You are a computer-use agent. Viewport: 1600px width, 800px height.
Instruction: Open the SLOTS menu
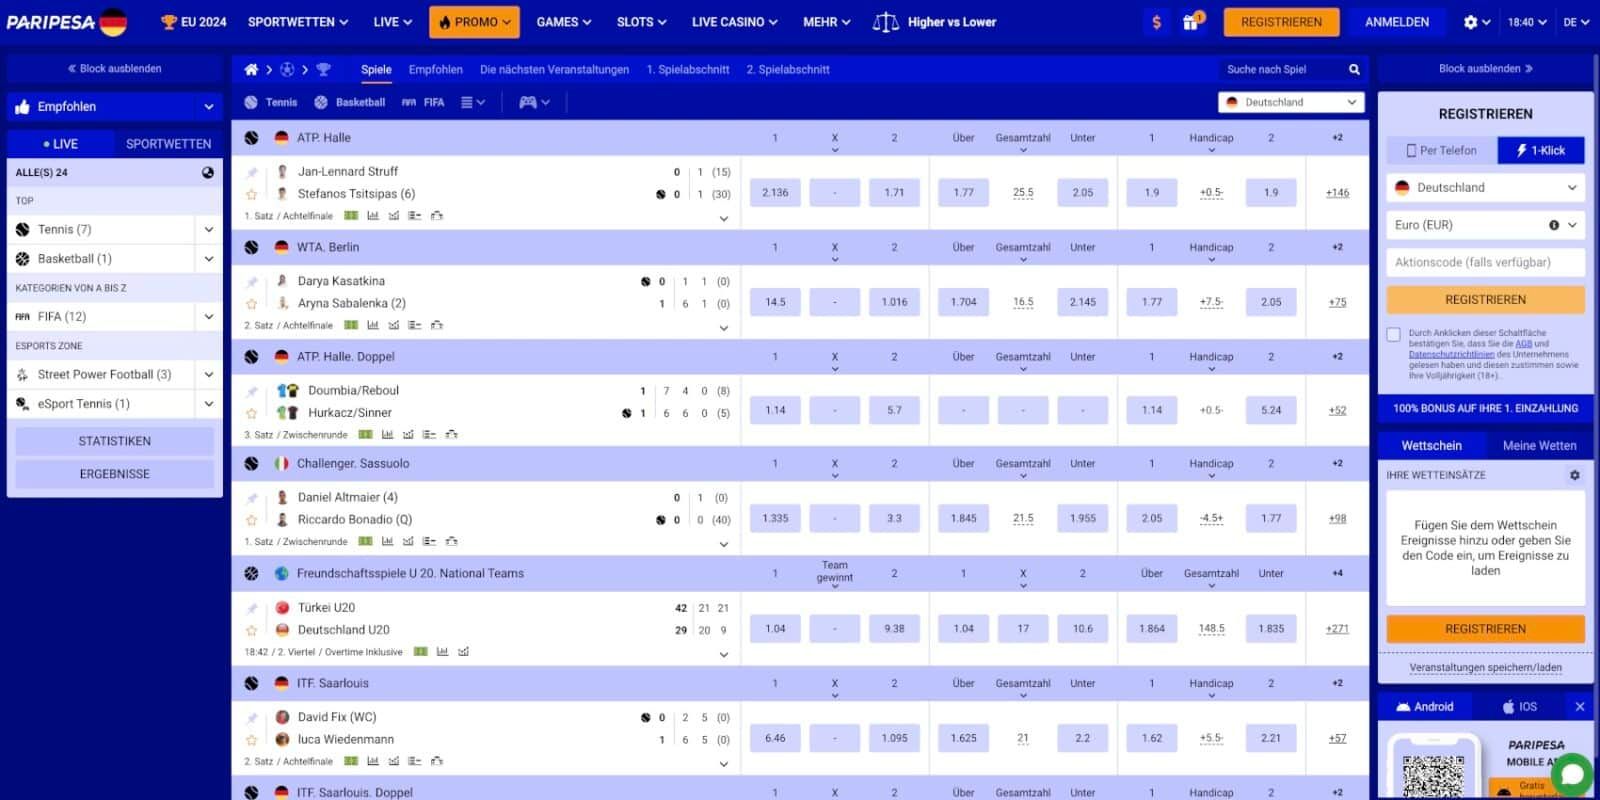[x=641, y=22]
